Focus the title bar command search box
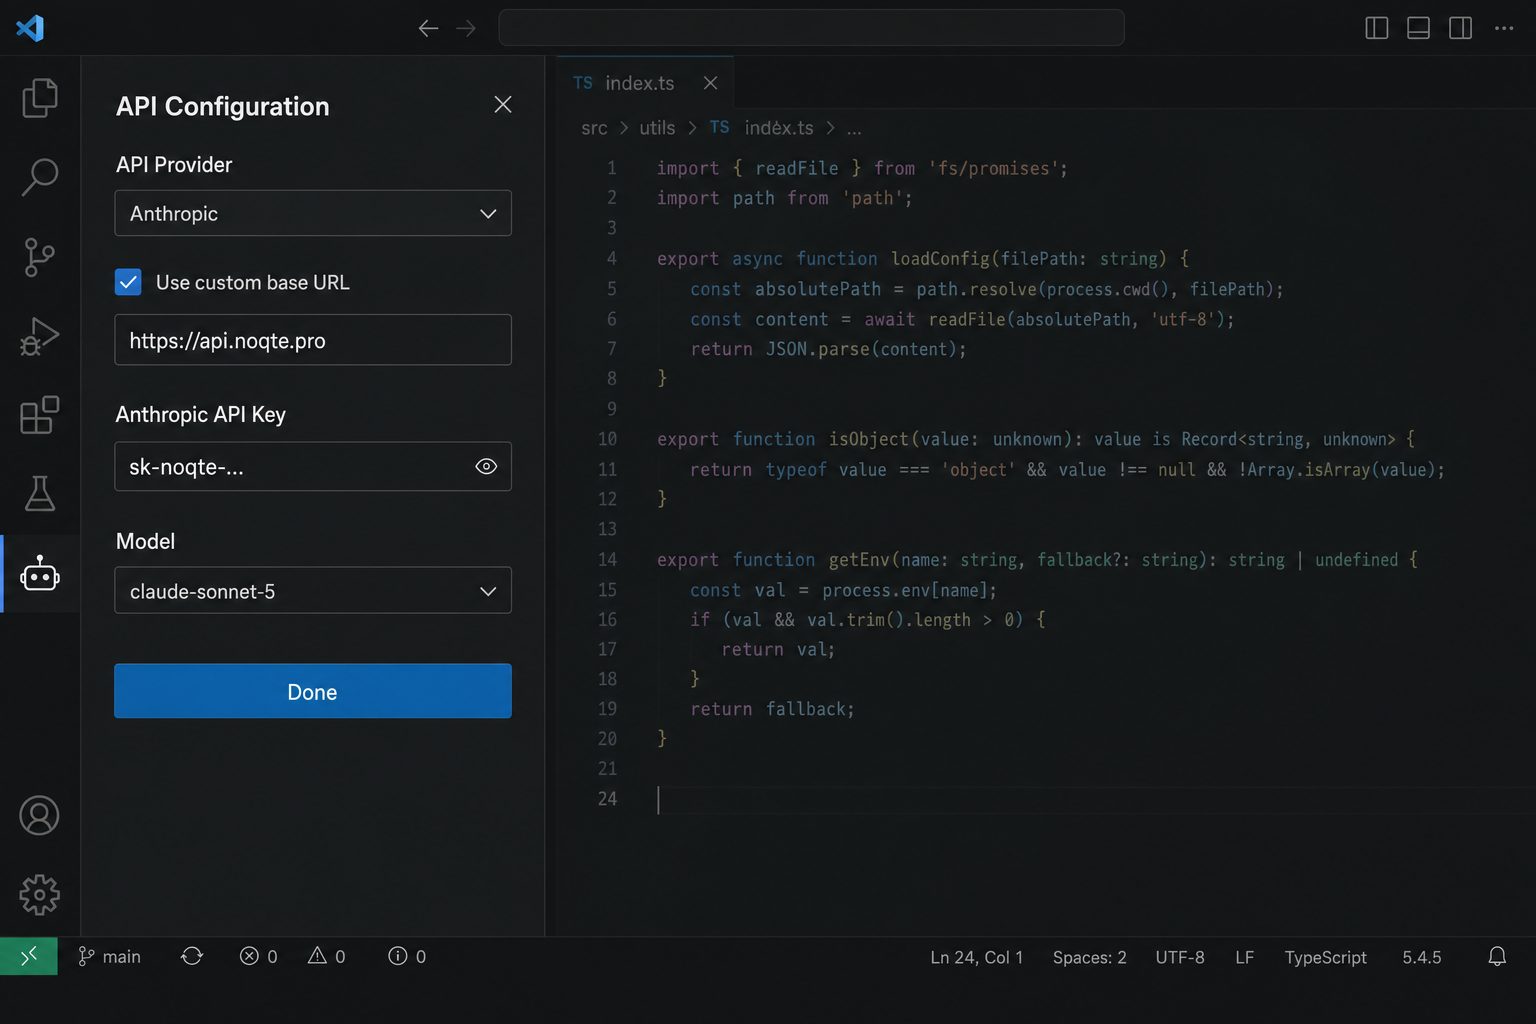Image resolution: width=1536 pixels, height=1024 pixels. [x=811, y=28]
